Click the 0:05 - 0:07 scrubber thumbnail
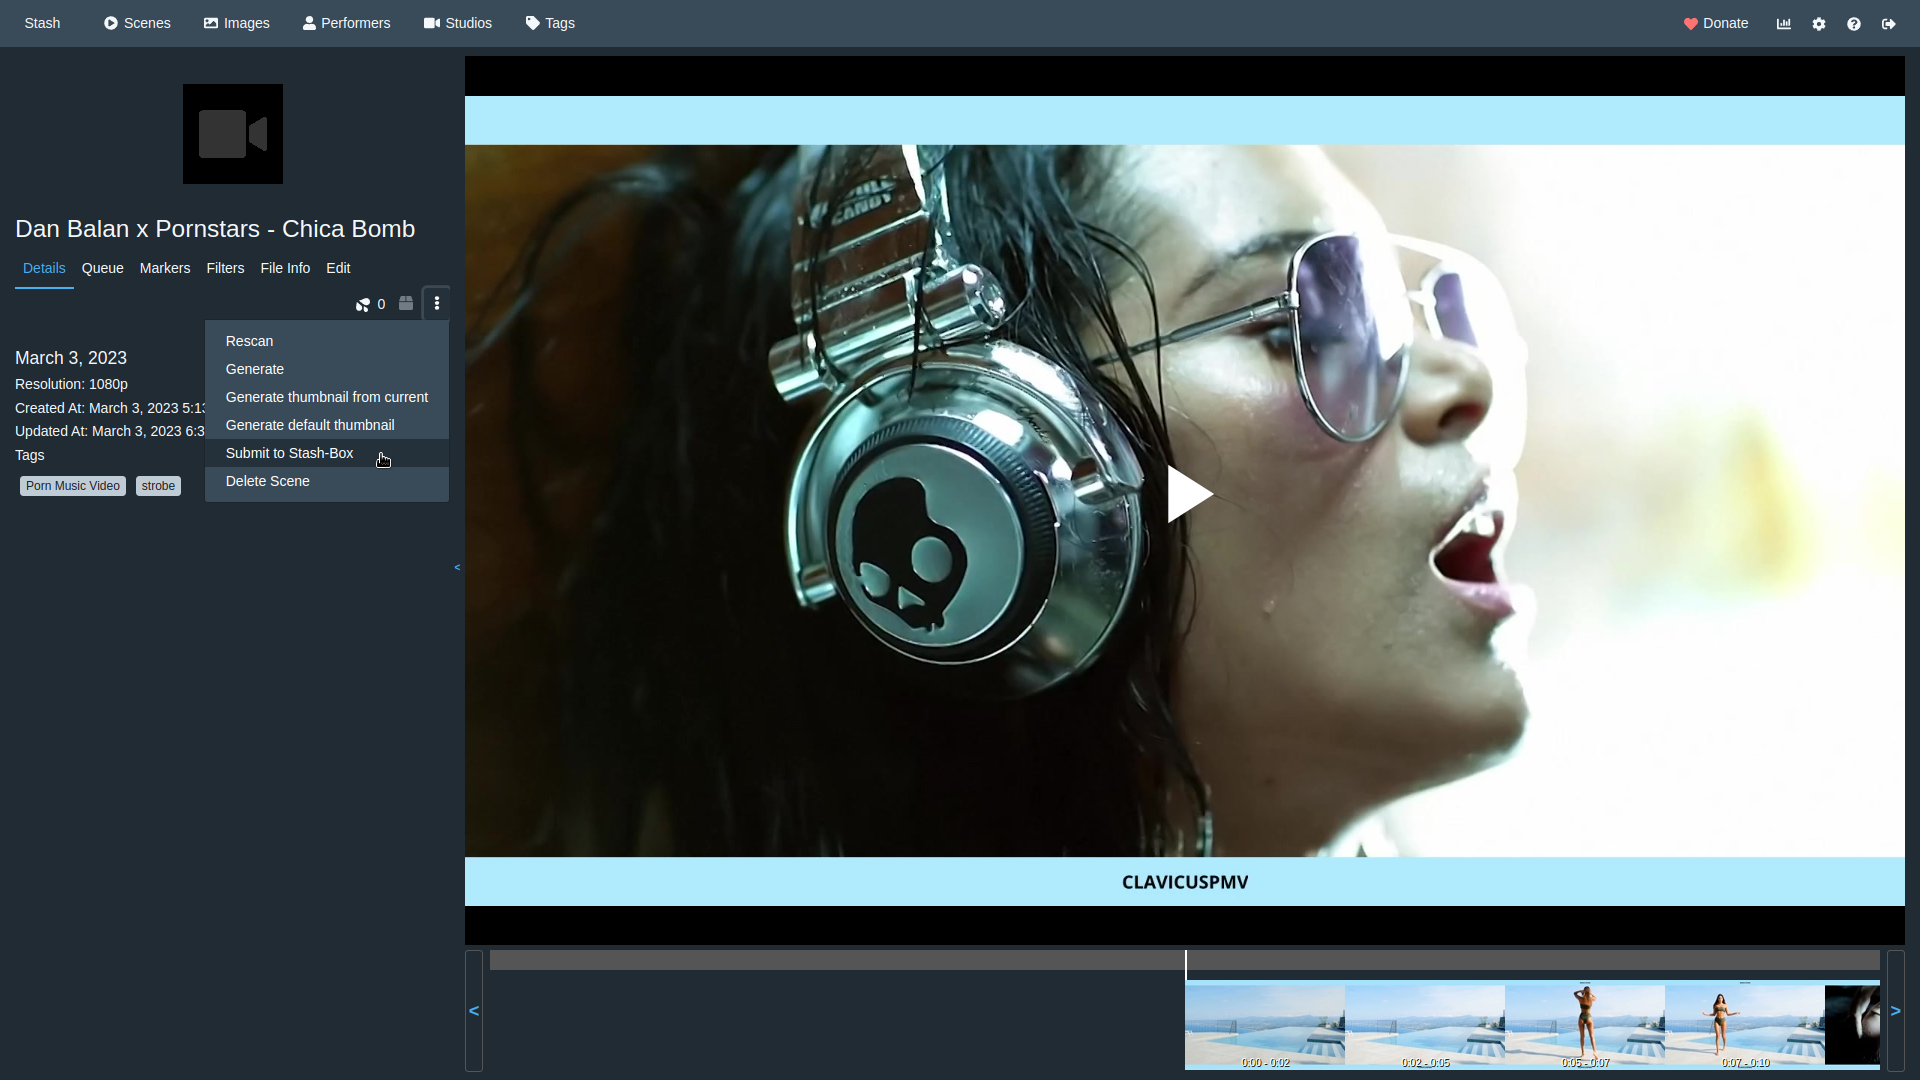The height and width of the screenshot is (1080, 1920). click(1585, 1025)
